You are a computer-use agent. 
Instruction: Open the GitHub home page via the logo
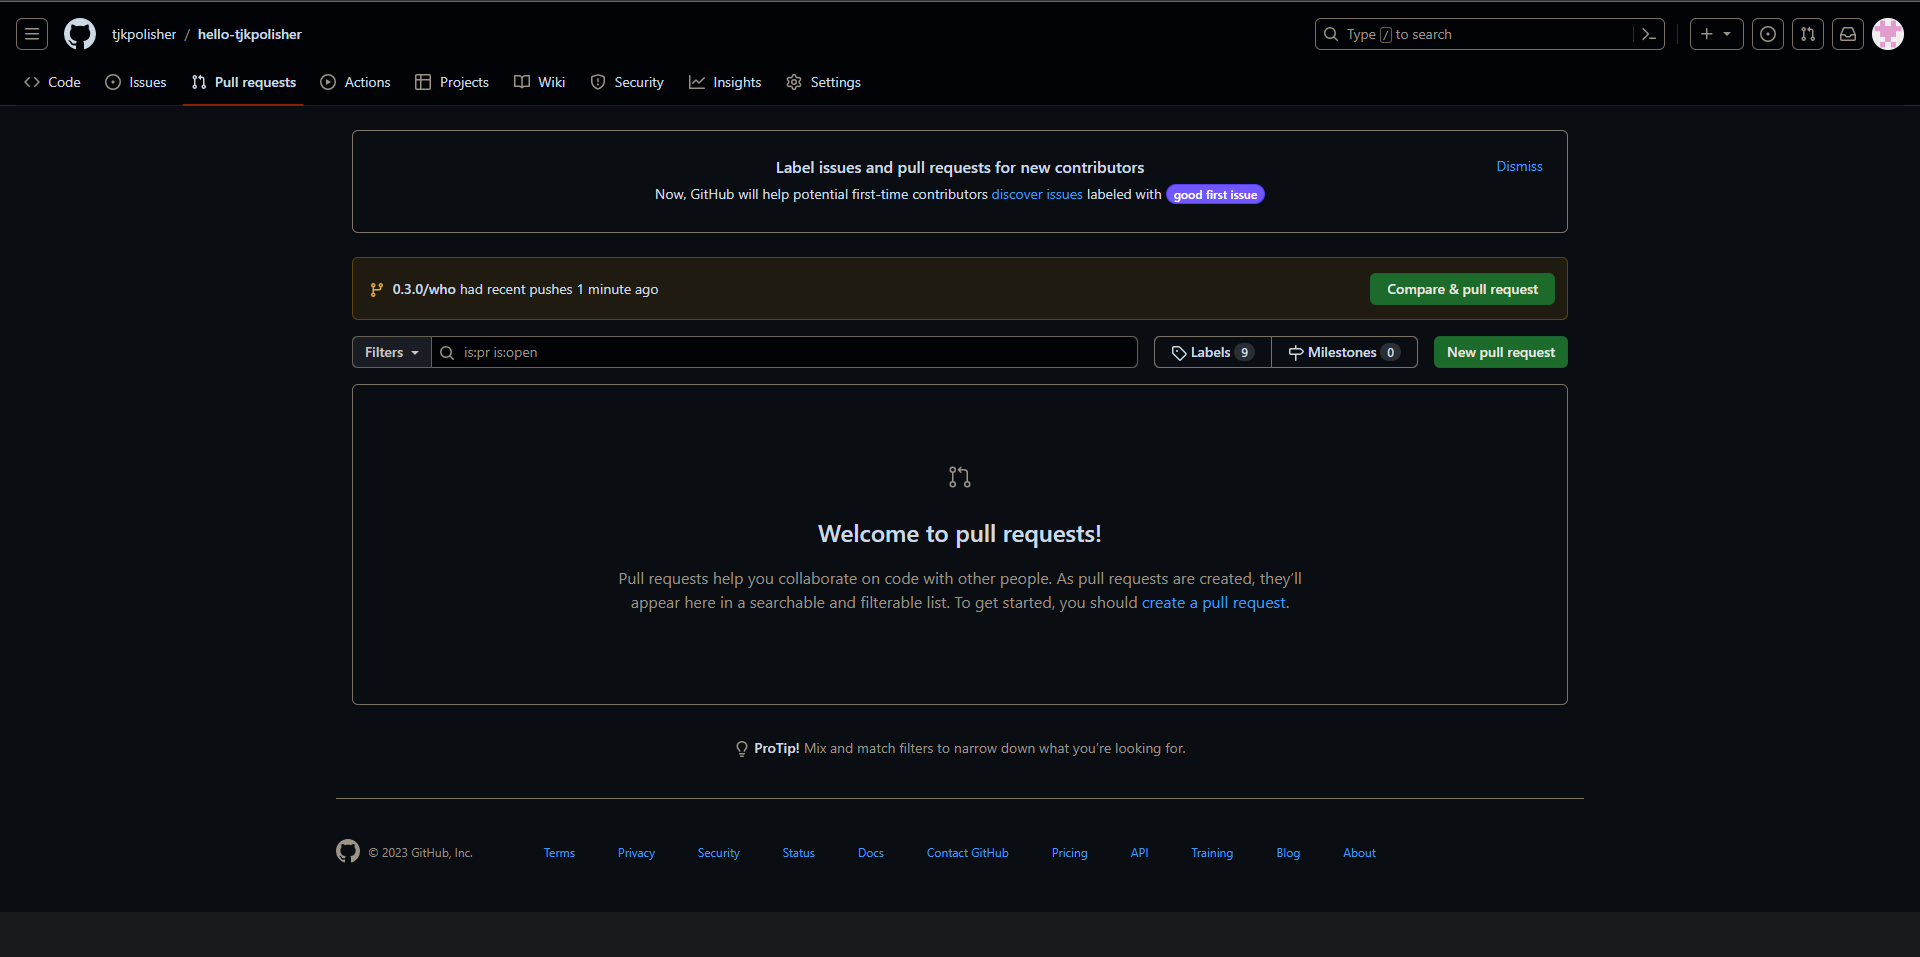click(80, 33)
